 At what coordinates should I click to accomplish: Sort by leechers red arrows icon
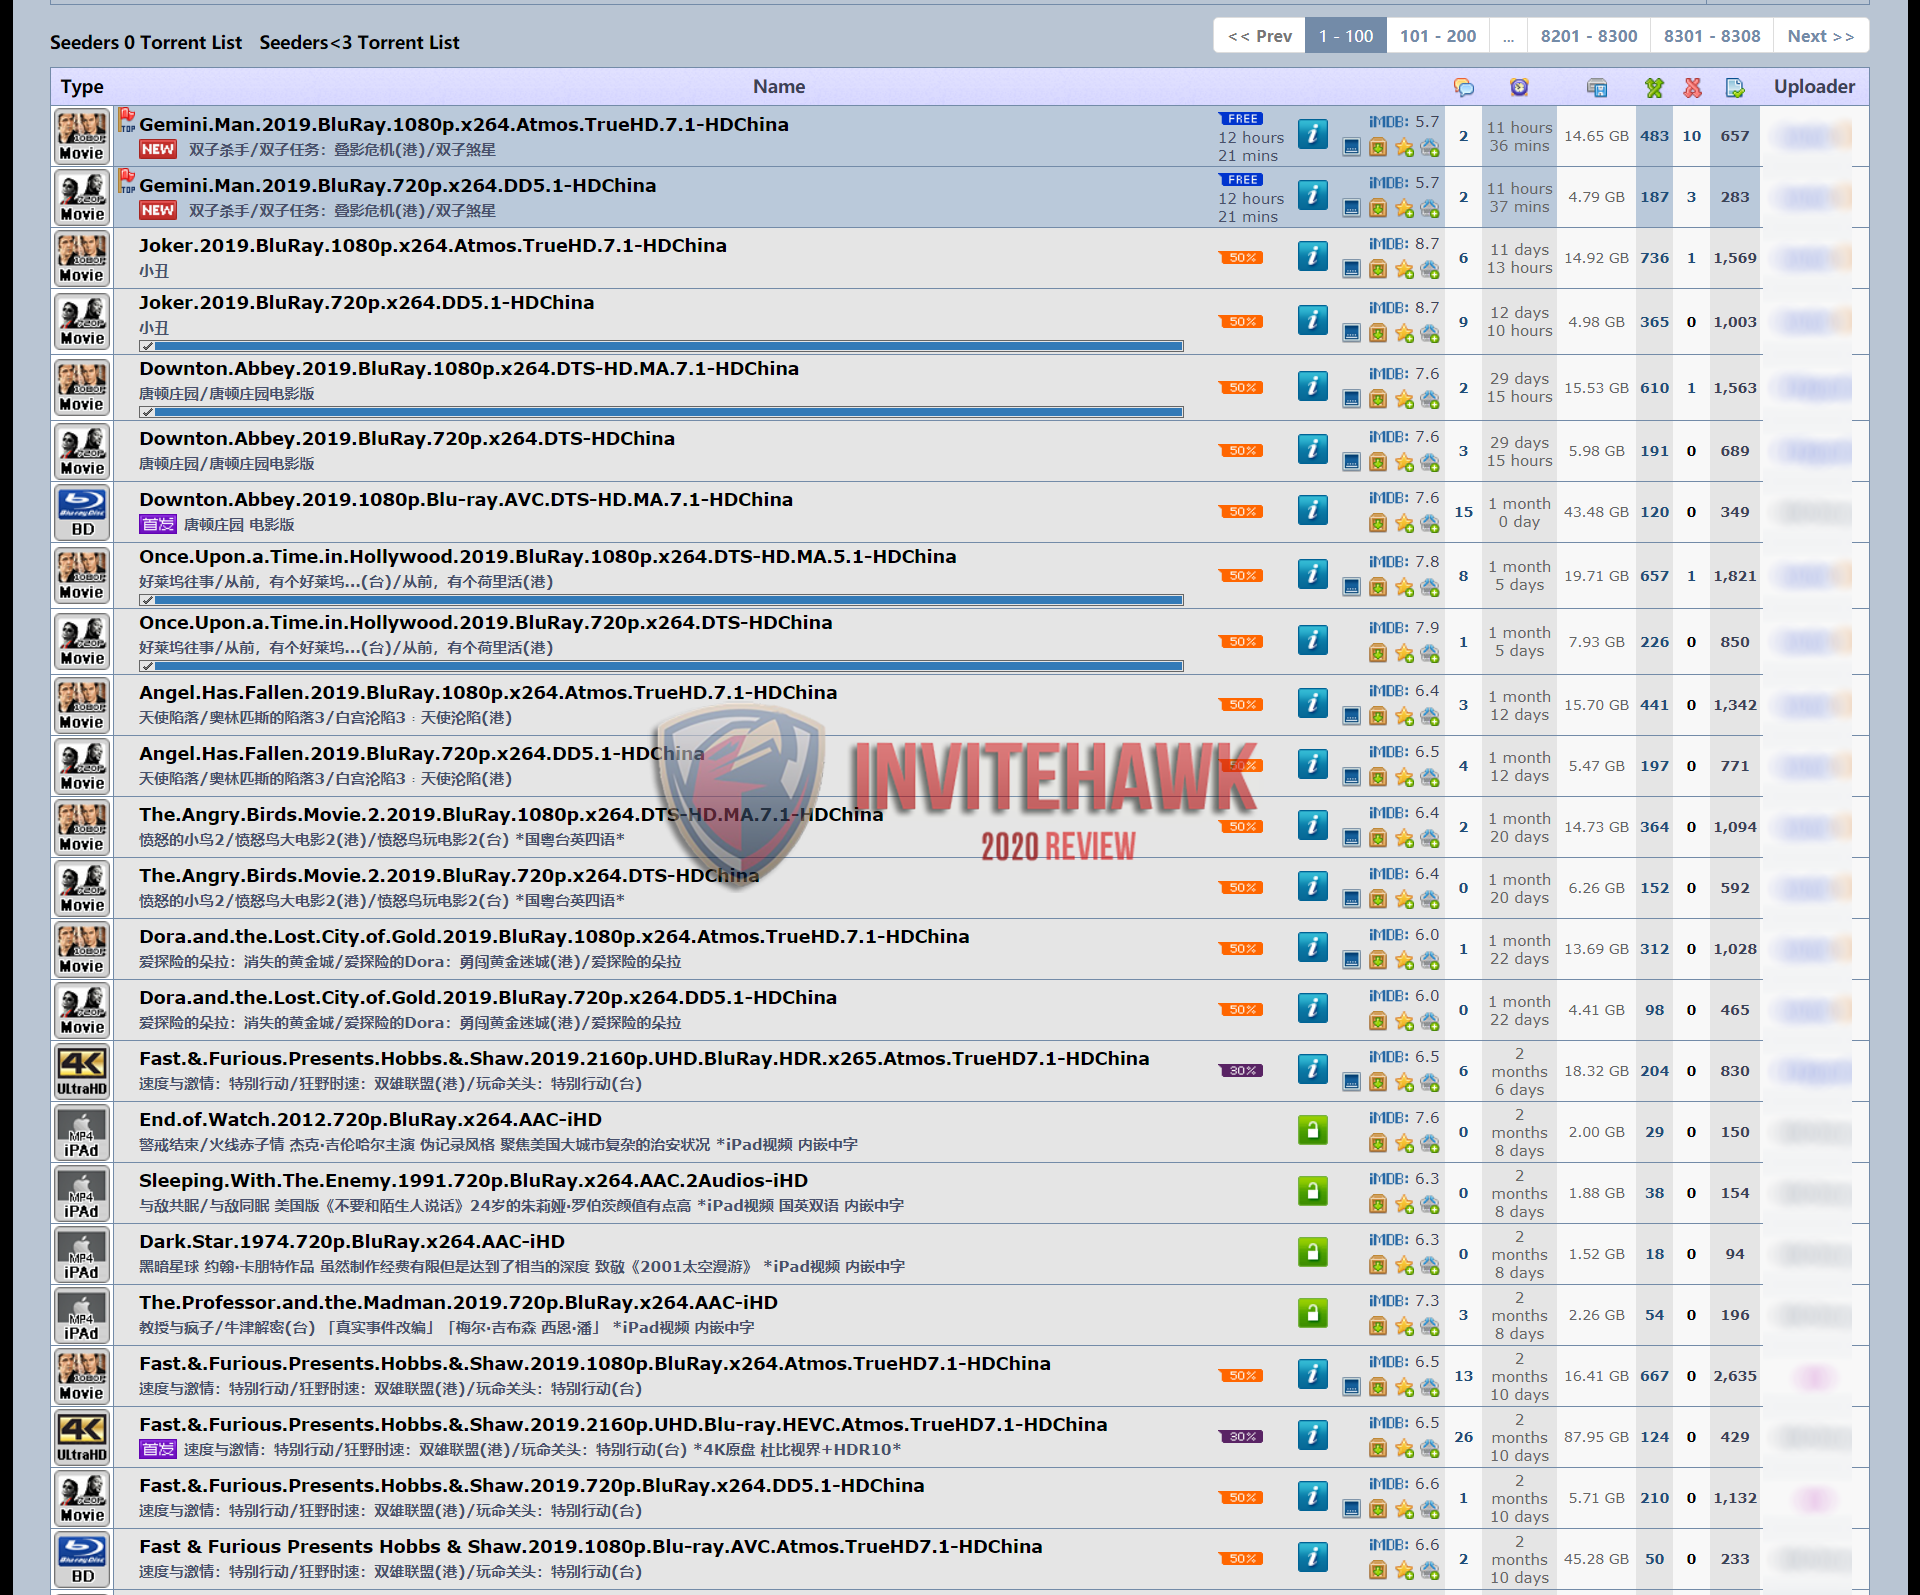pyautogui.click(x=1692, y=88)
